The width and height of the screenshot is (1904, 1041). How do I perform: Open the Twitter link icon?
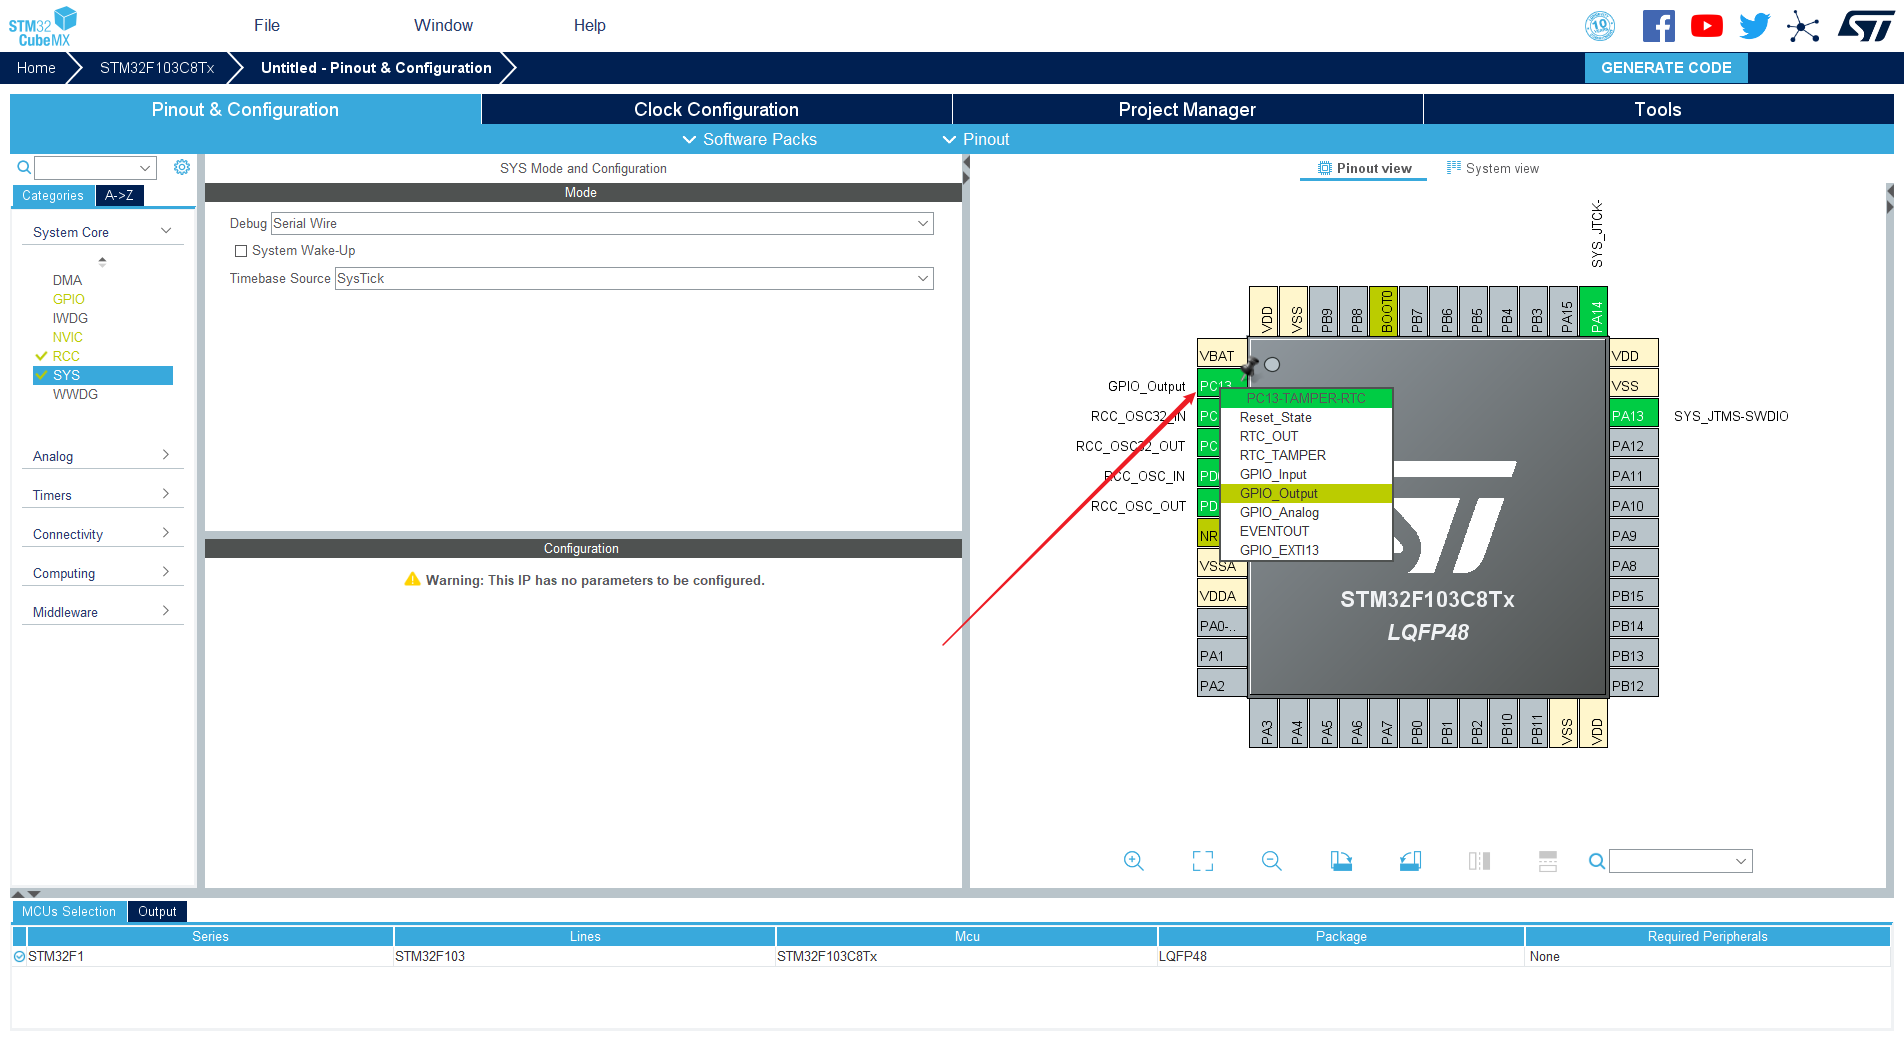tap(1754, 26)
